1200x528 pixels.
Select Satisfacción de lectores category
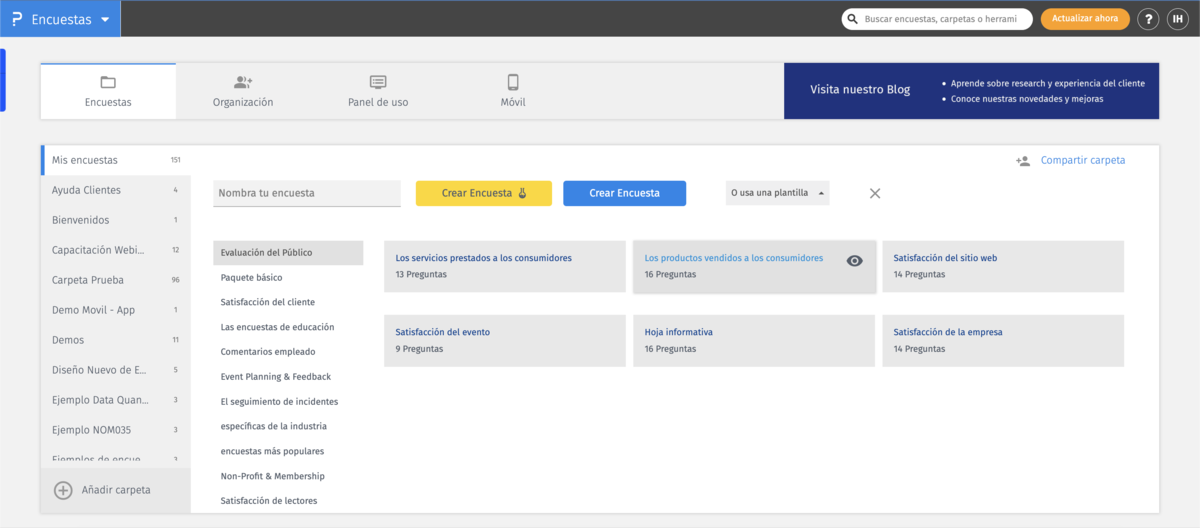coord(288,501)
